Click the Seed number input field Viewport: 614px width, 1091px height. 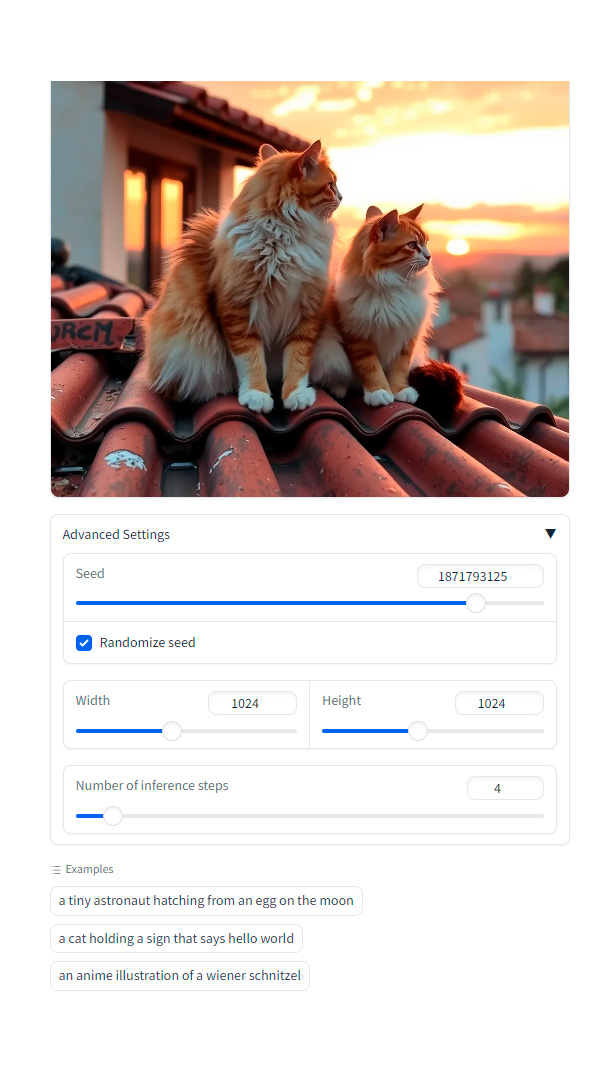point(480,576)
